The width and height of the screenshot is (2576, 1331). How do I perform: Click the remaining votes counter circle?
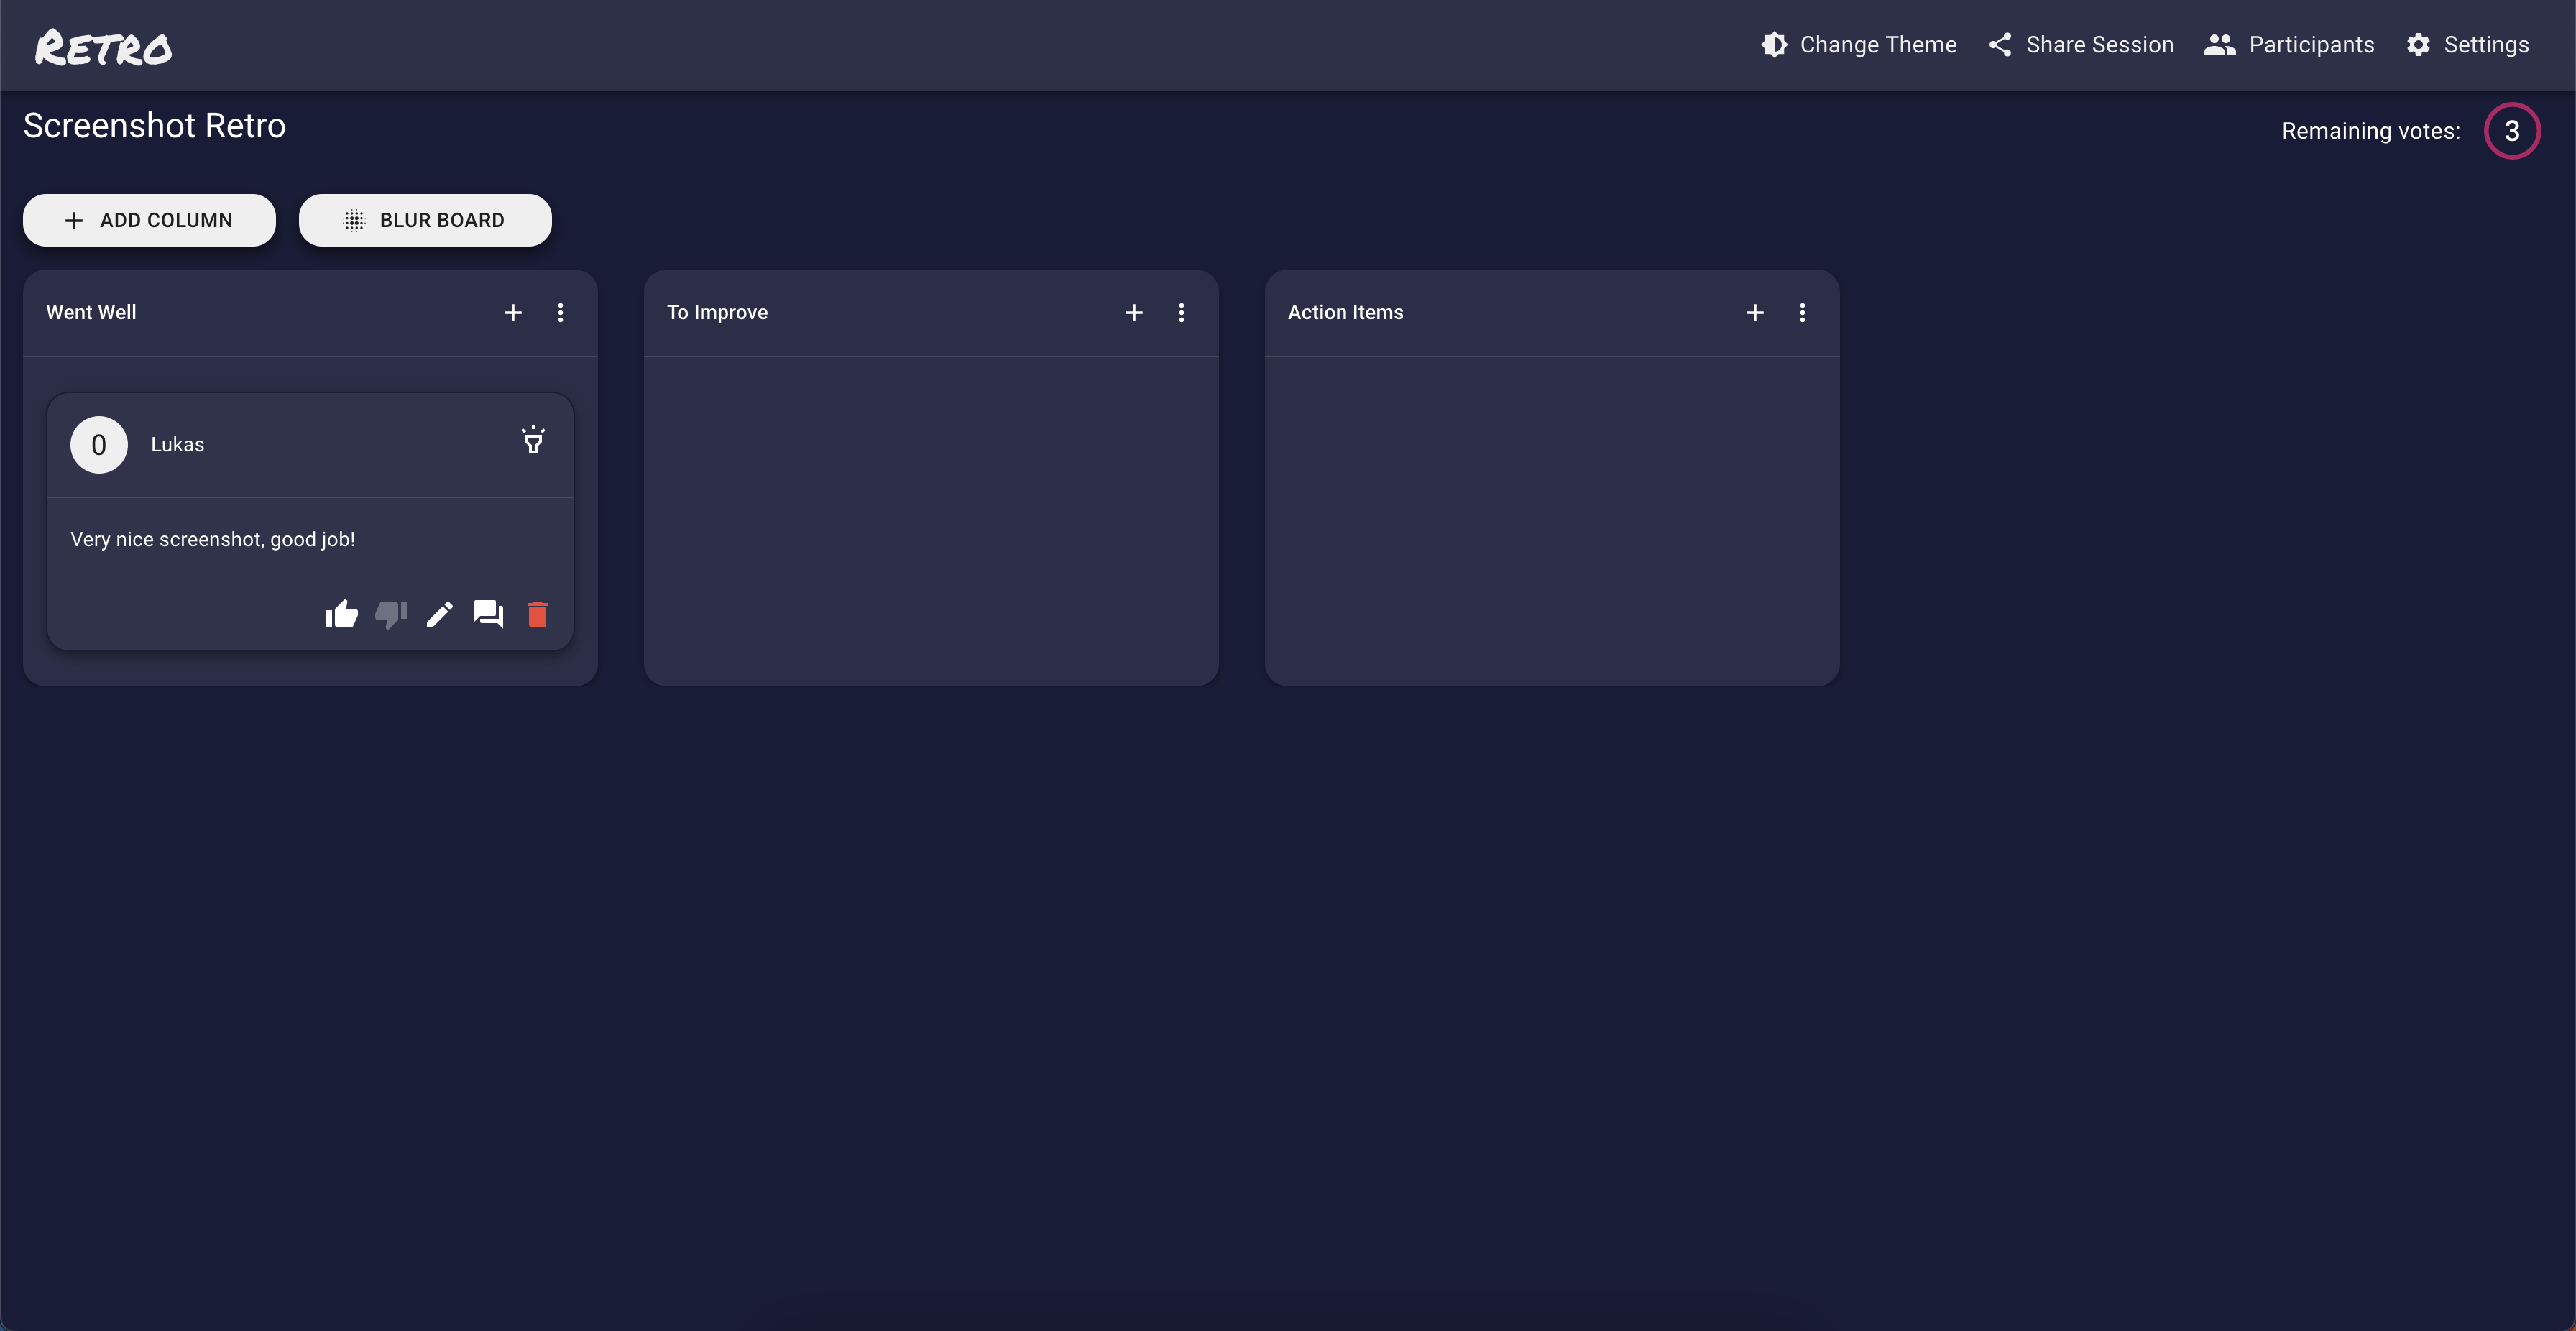[x=2511, y=131]
